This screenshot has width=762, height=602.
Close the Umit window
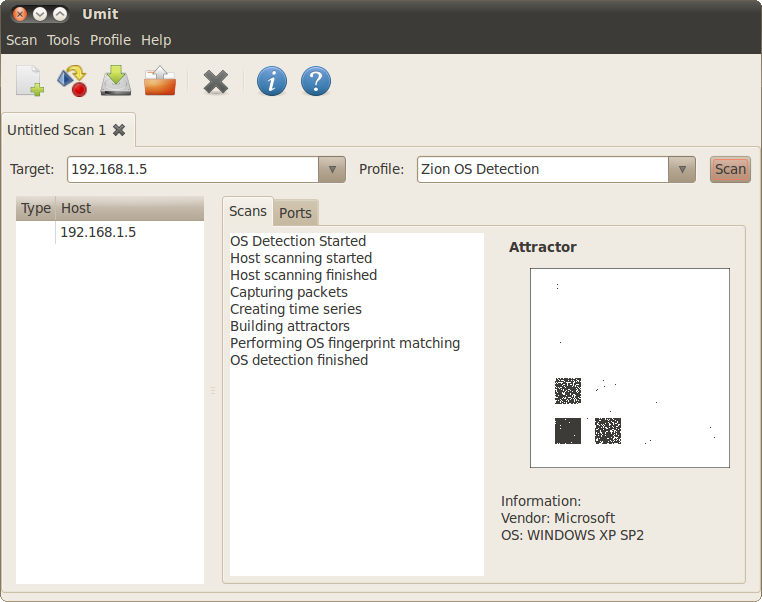click(x=19, y=14)
